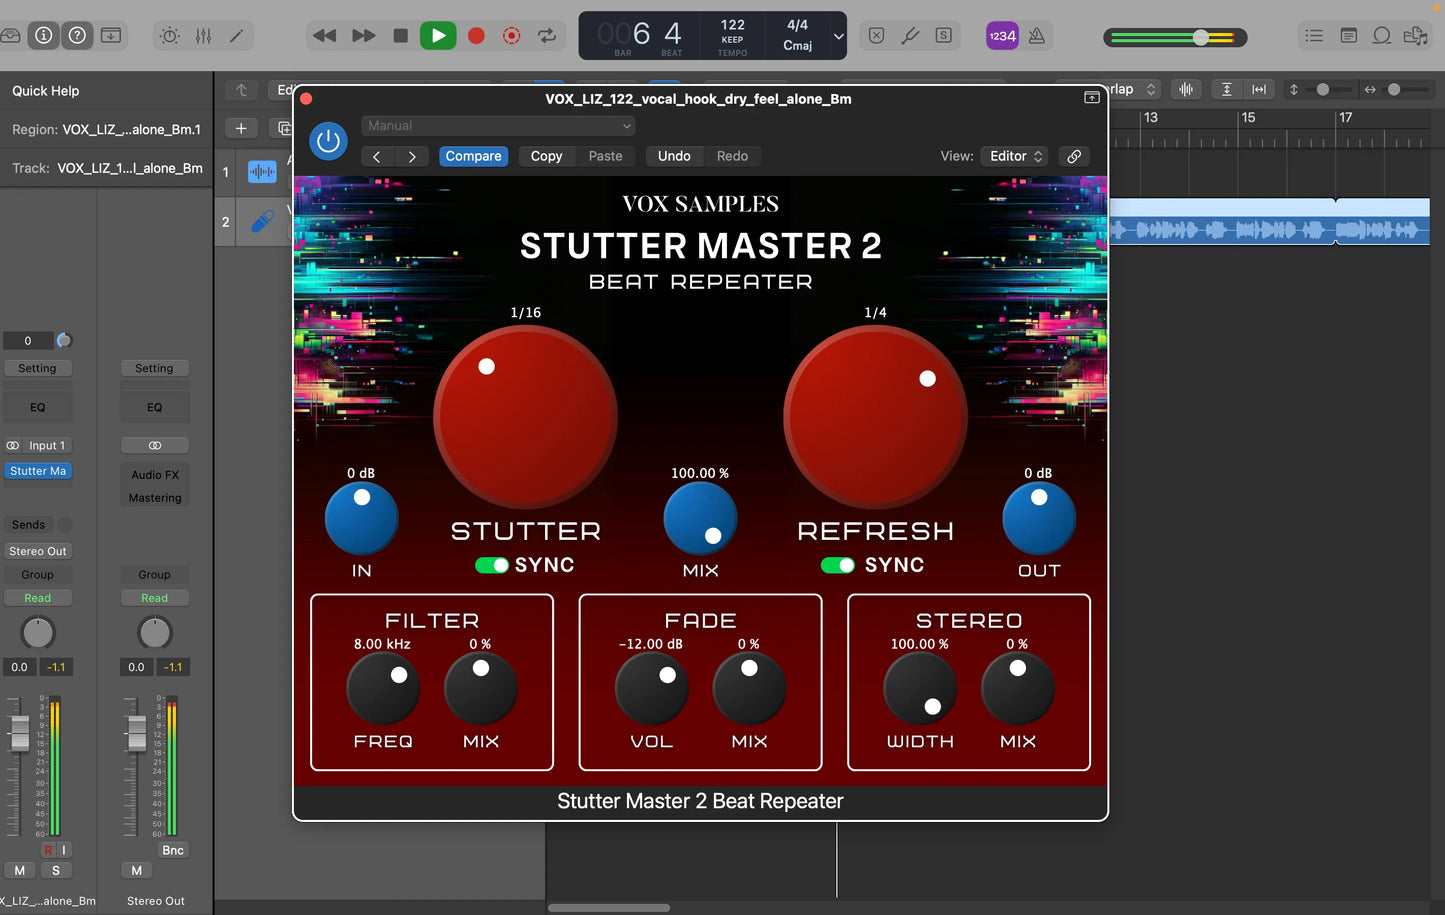Viewport: 1445px width, 915px height.
Task: Click the blue IN gain knob
Action: (362, 518)
